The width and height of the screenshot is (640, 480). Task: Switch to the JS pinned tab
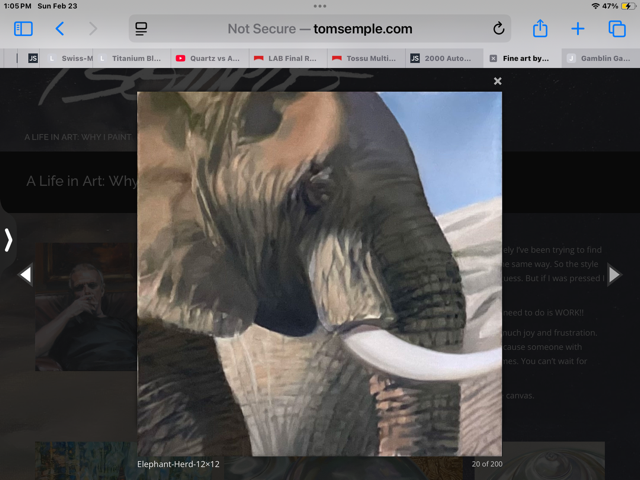point(33,58)
